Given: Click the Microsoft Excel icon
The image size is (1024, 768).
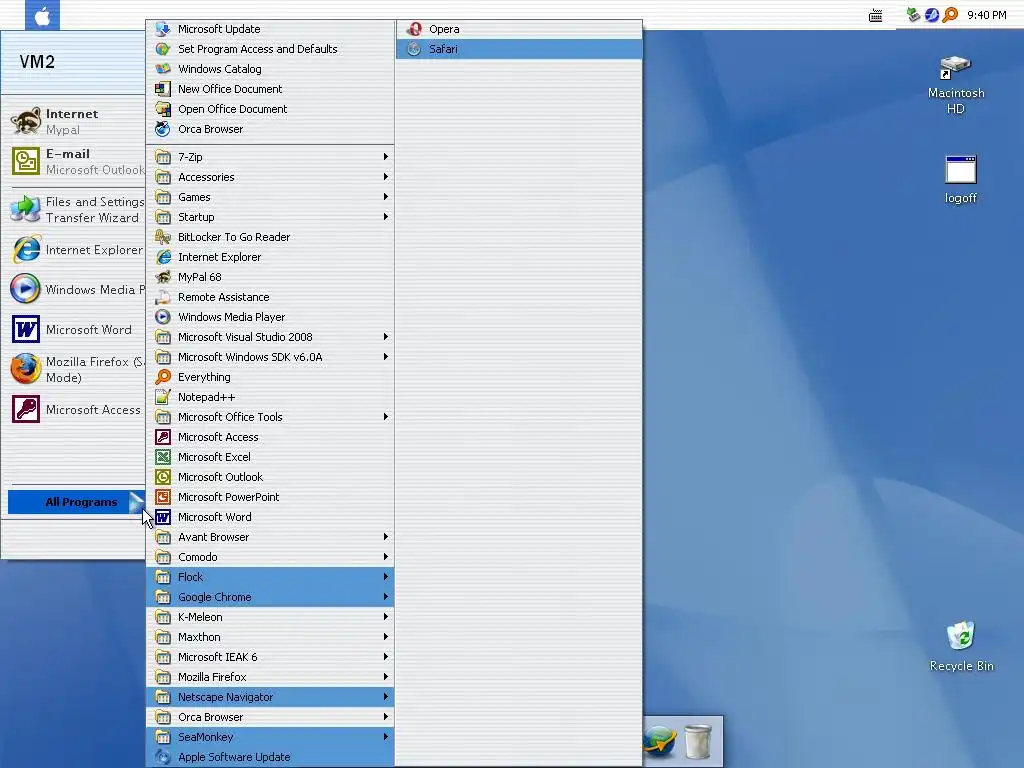Looking at the screenshot, I should pyautogui.click(x=163, y=457).
